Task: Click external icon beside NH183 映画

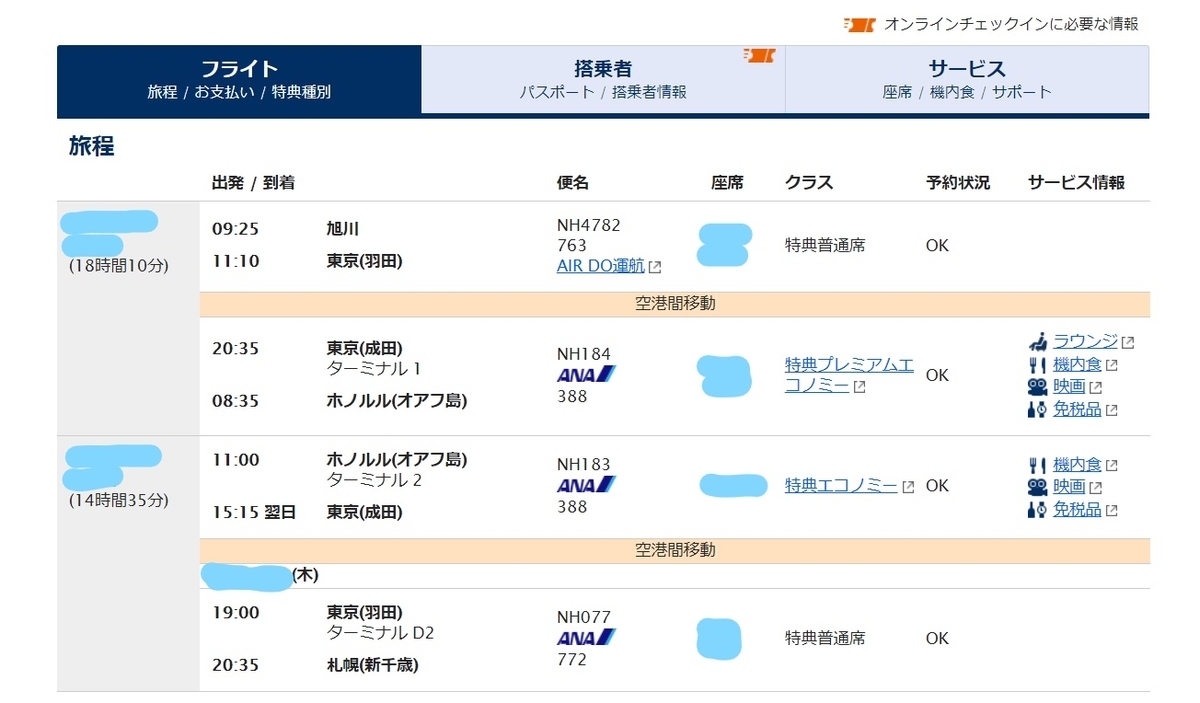Action: (1096, 487)
